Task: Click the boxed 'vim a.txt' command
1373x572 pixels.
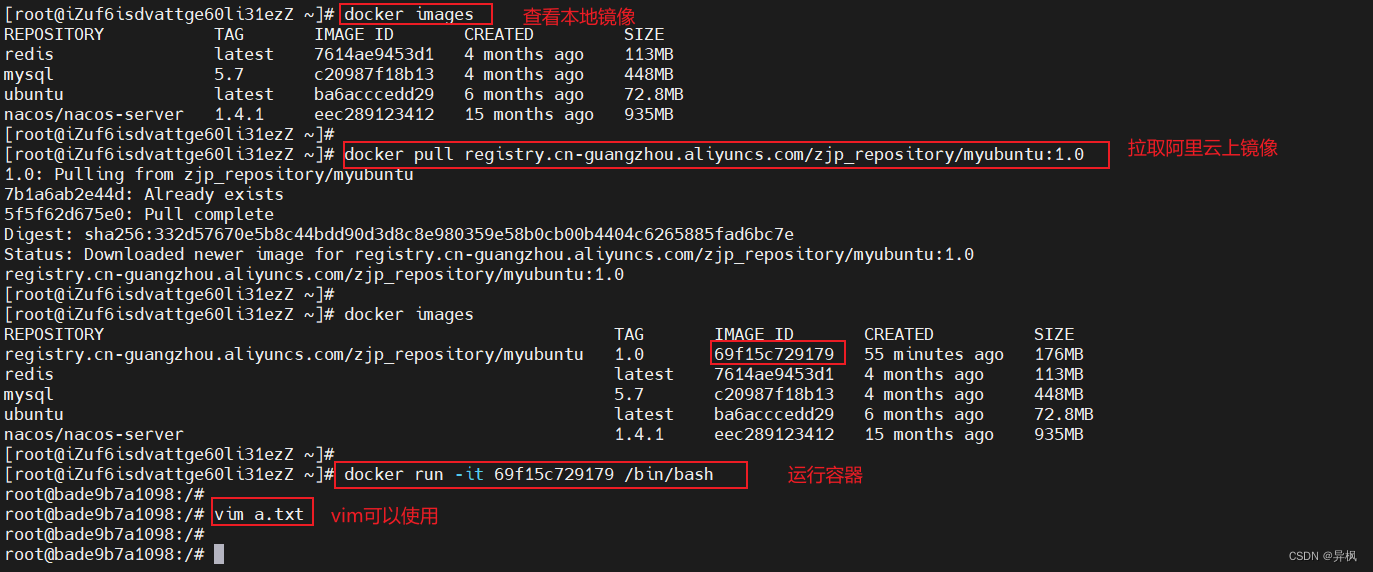Action: (x=259, y=514)
